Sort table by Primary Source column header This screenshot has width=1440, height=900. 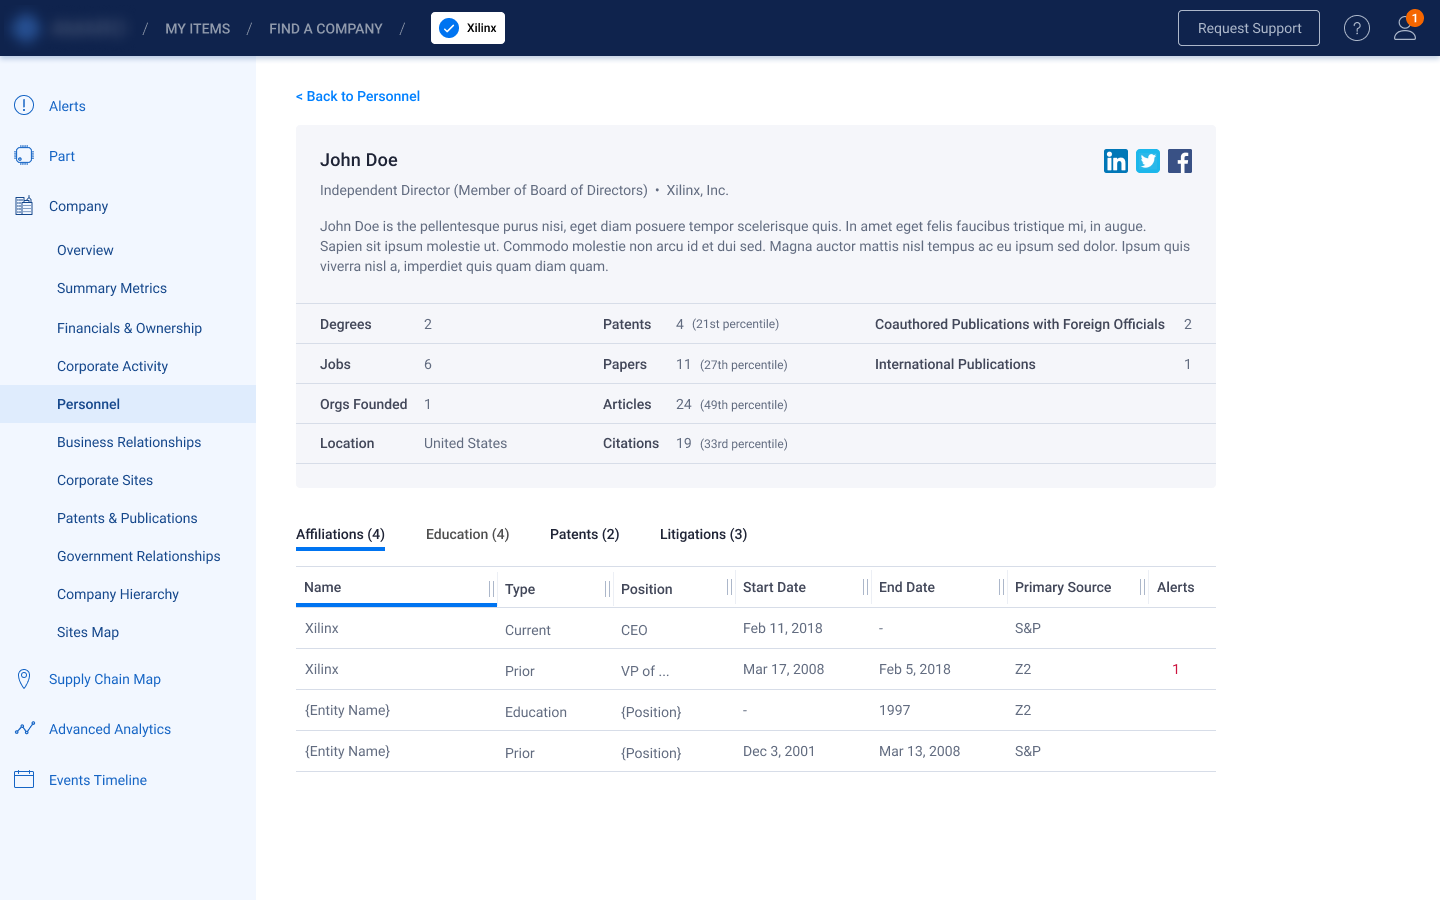(1063, 587)
